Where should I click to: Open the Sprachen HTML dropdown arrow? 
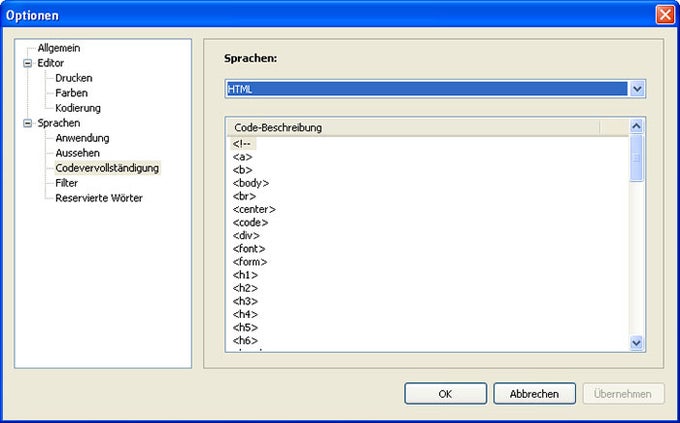(x=637, y=89)
